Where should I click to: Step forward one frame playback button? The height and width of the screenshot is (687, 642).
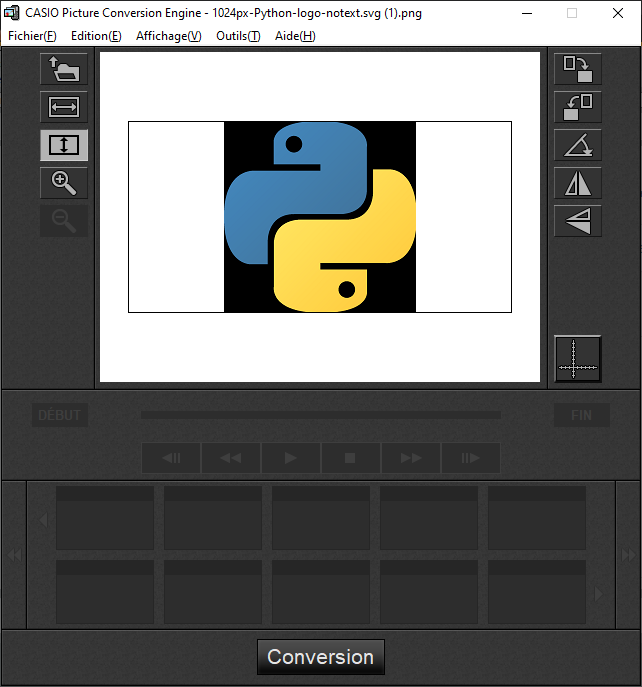click(x=470, y=458)
